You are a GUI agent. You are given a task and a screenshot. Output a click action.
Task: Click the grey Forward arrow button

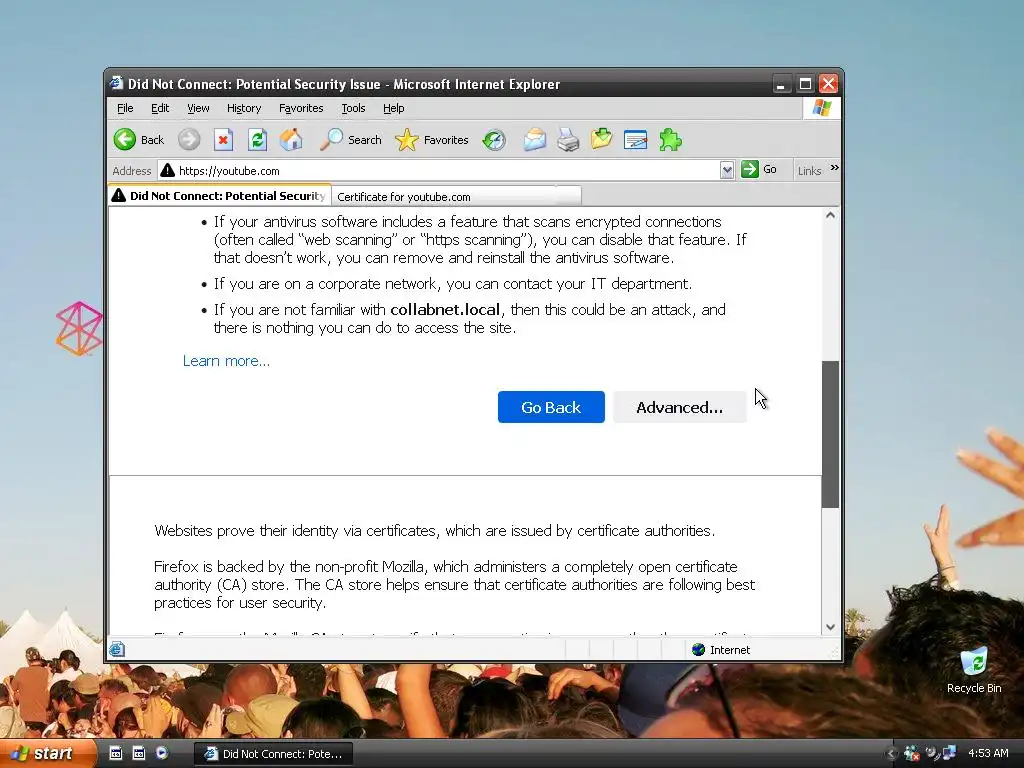coord(189,140)
